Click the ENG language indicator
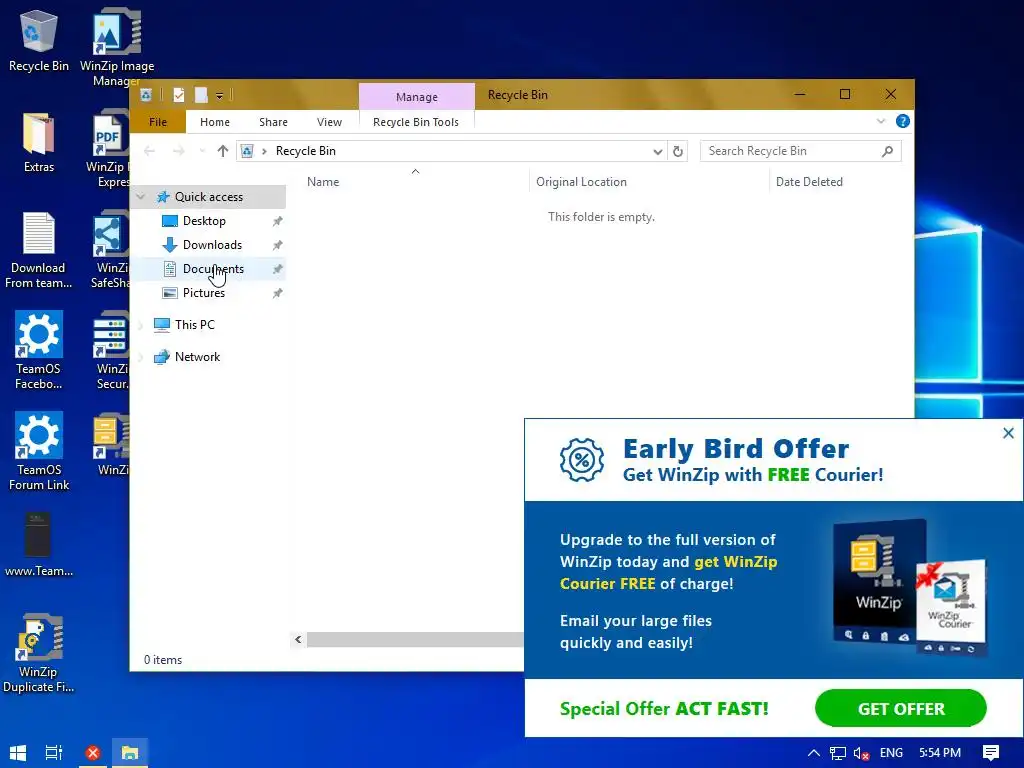Image resolution: width=1024 pixels, height=768 pixels. [891, 753]
